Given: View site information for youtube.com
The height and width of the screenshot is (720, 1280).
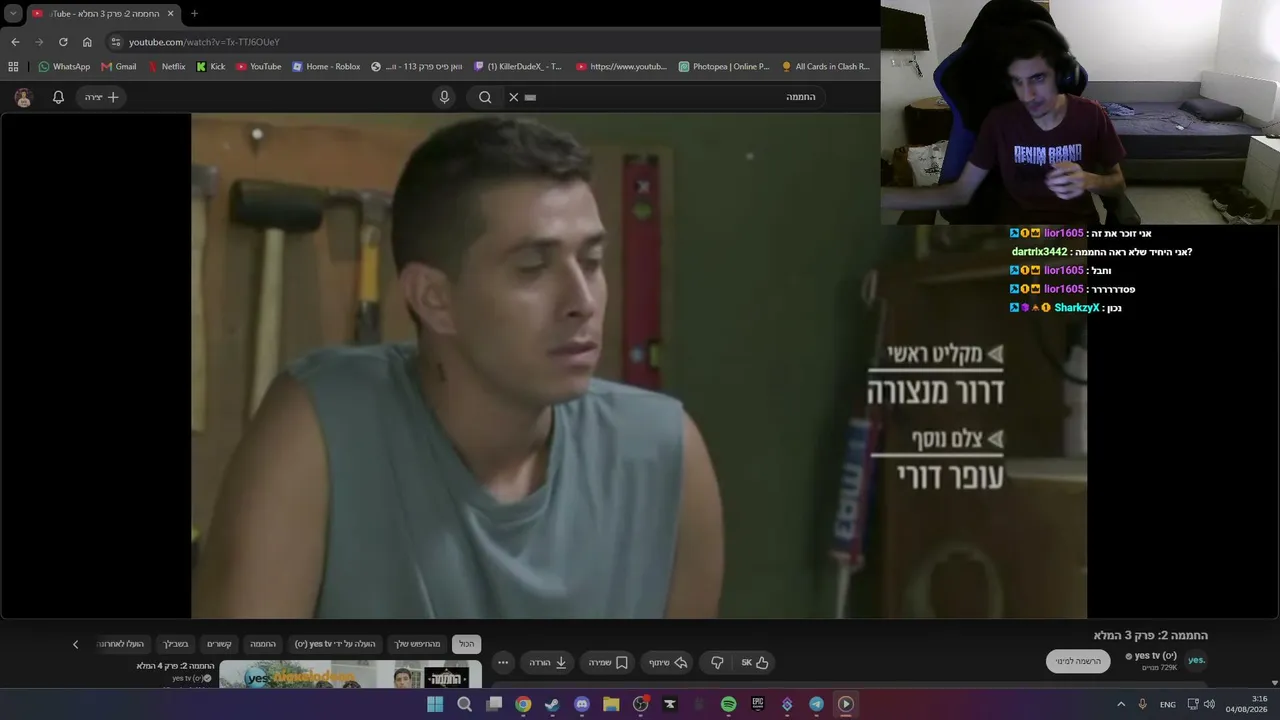Looking at the screenshot, I should pos(116,42).
